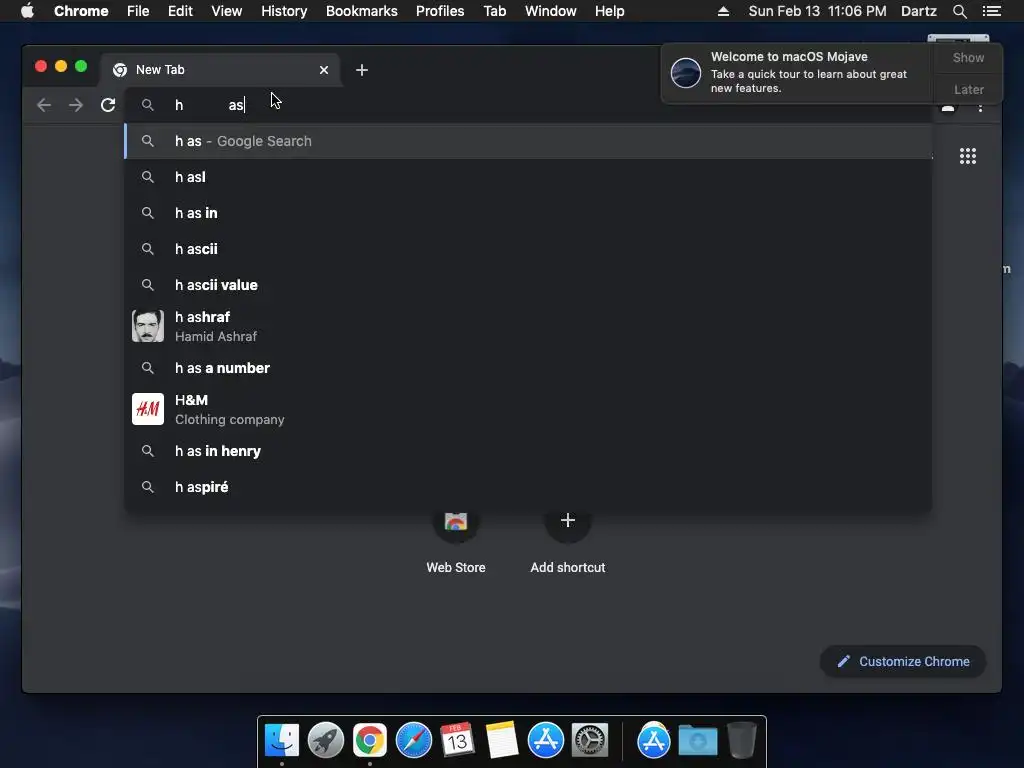Open the Help menu

[x=609, y=11]
